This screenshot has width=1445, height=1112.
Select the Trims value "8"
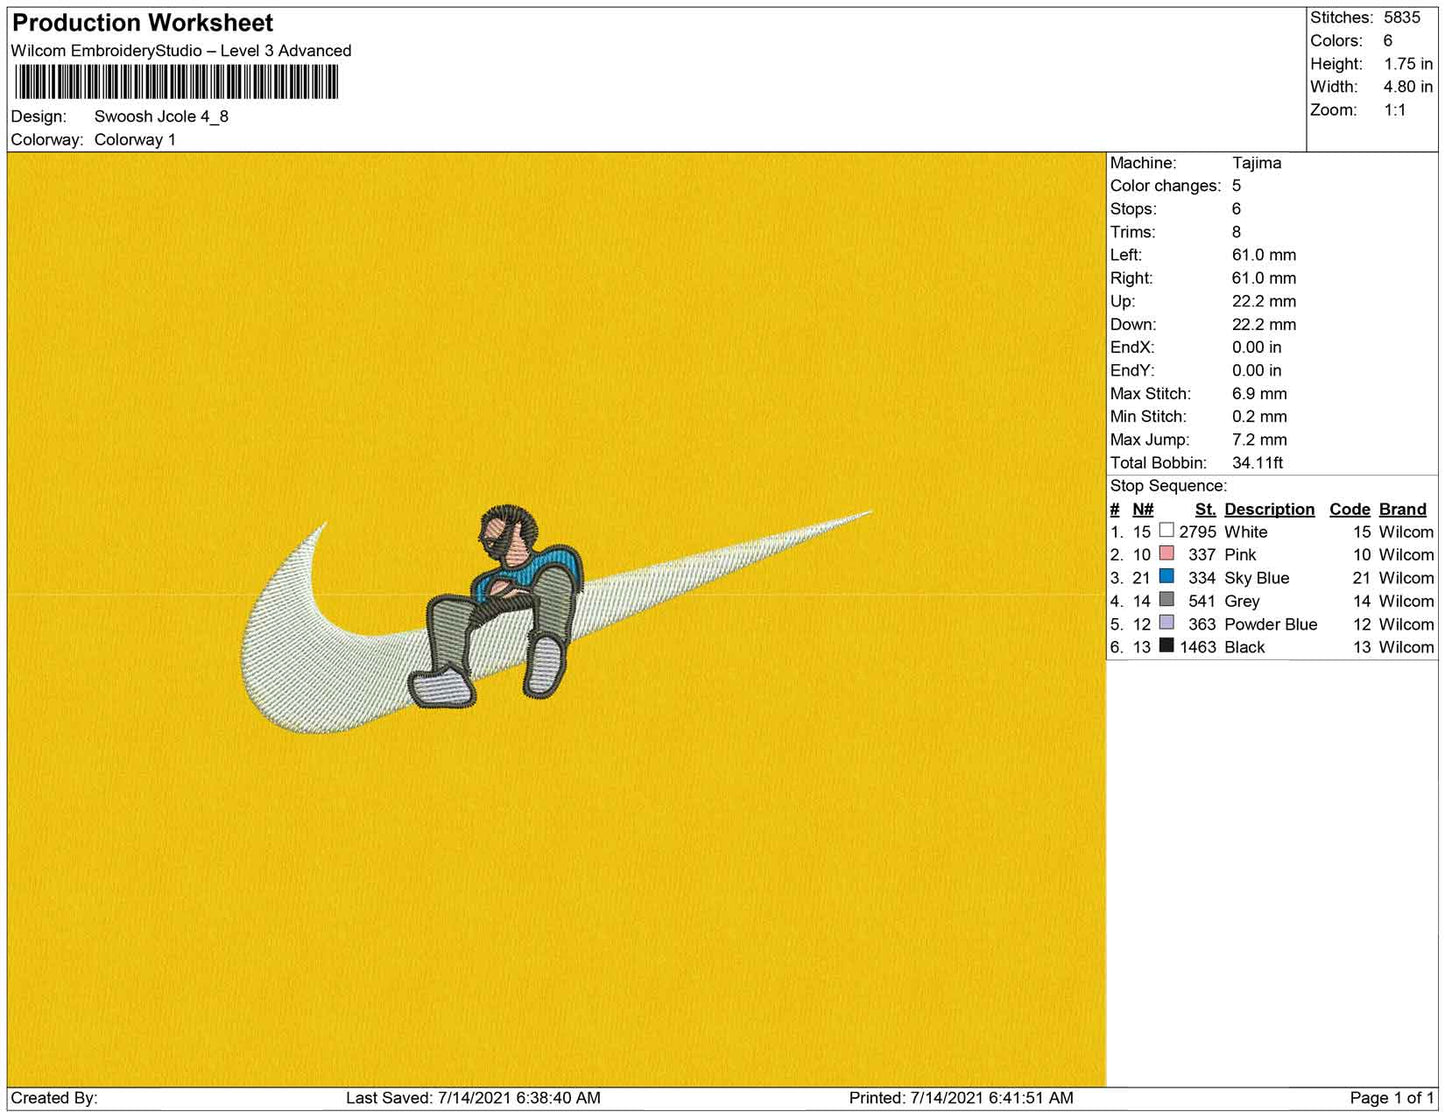pyautogui.click(x=1237, y=232)
